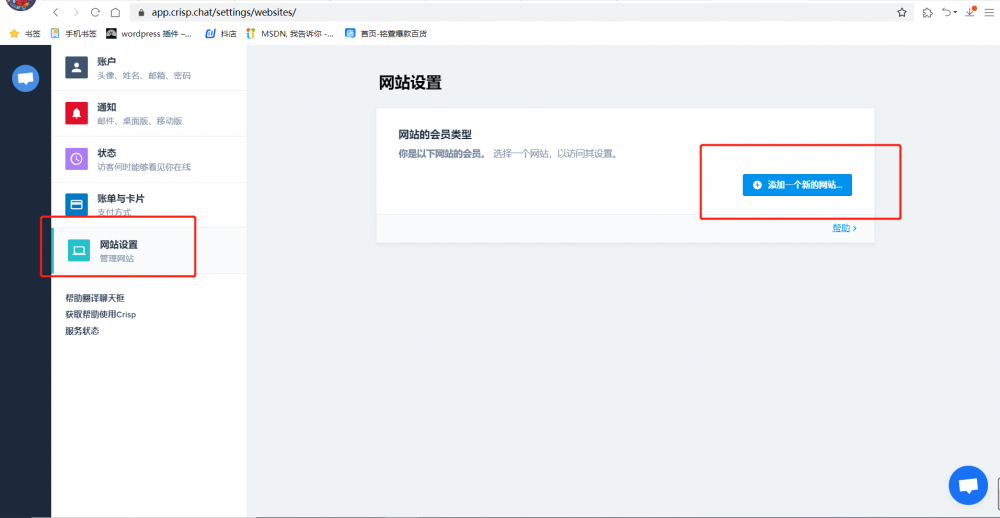The width and height of the screenshot is (1000, 518).
Task: Click the plus icon on add website button
Action: coord(757,185)
